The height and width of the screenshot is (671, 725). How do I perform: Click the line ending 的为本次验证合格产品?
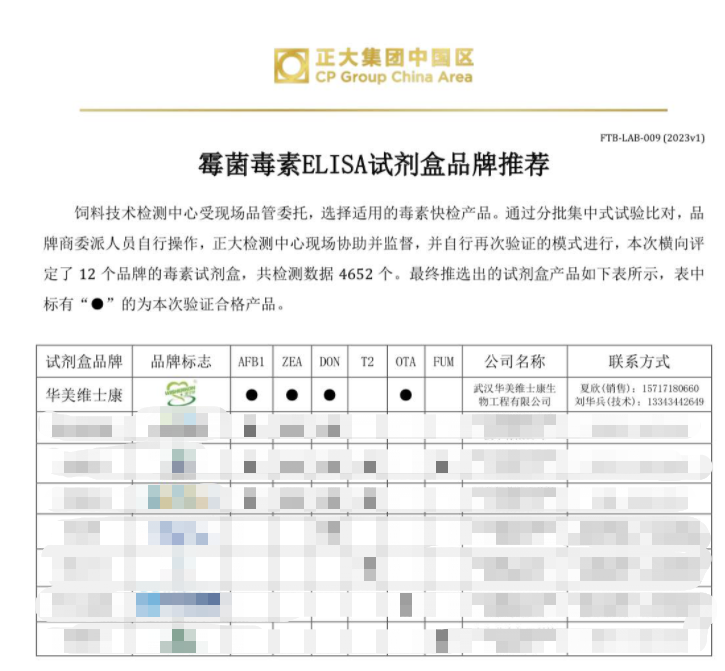(164, 304)
